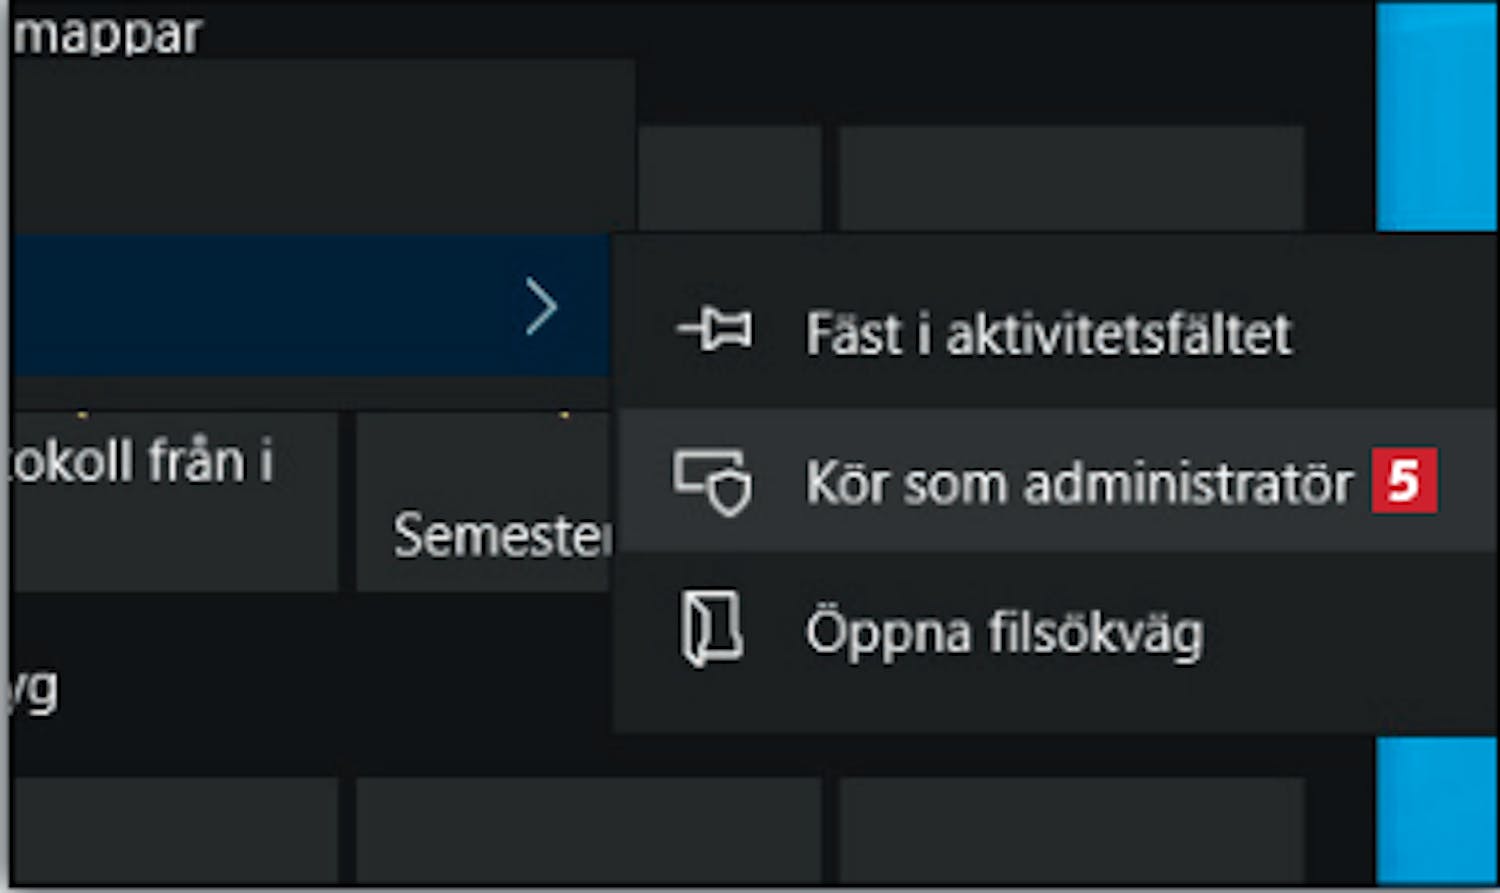
Task: Select the Öppna filsökväg menu option
Action: 1054,630
